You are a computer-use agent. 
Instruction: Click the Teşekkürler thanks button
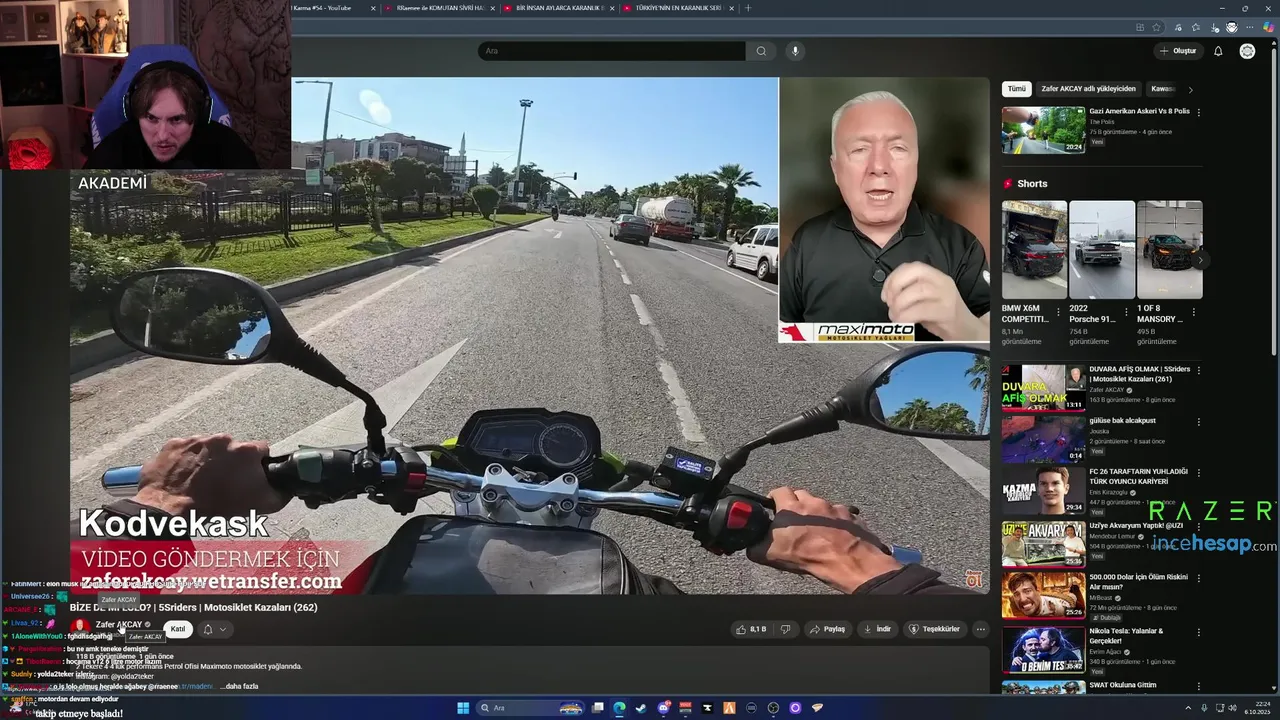point(934,629)
